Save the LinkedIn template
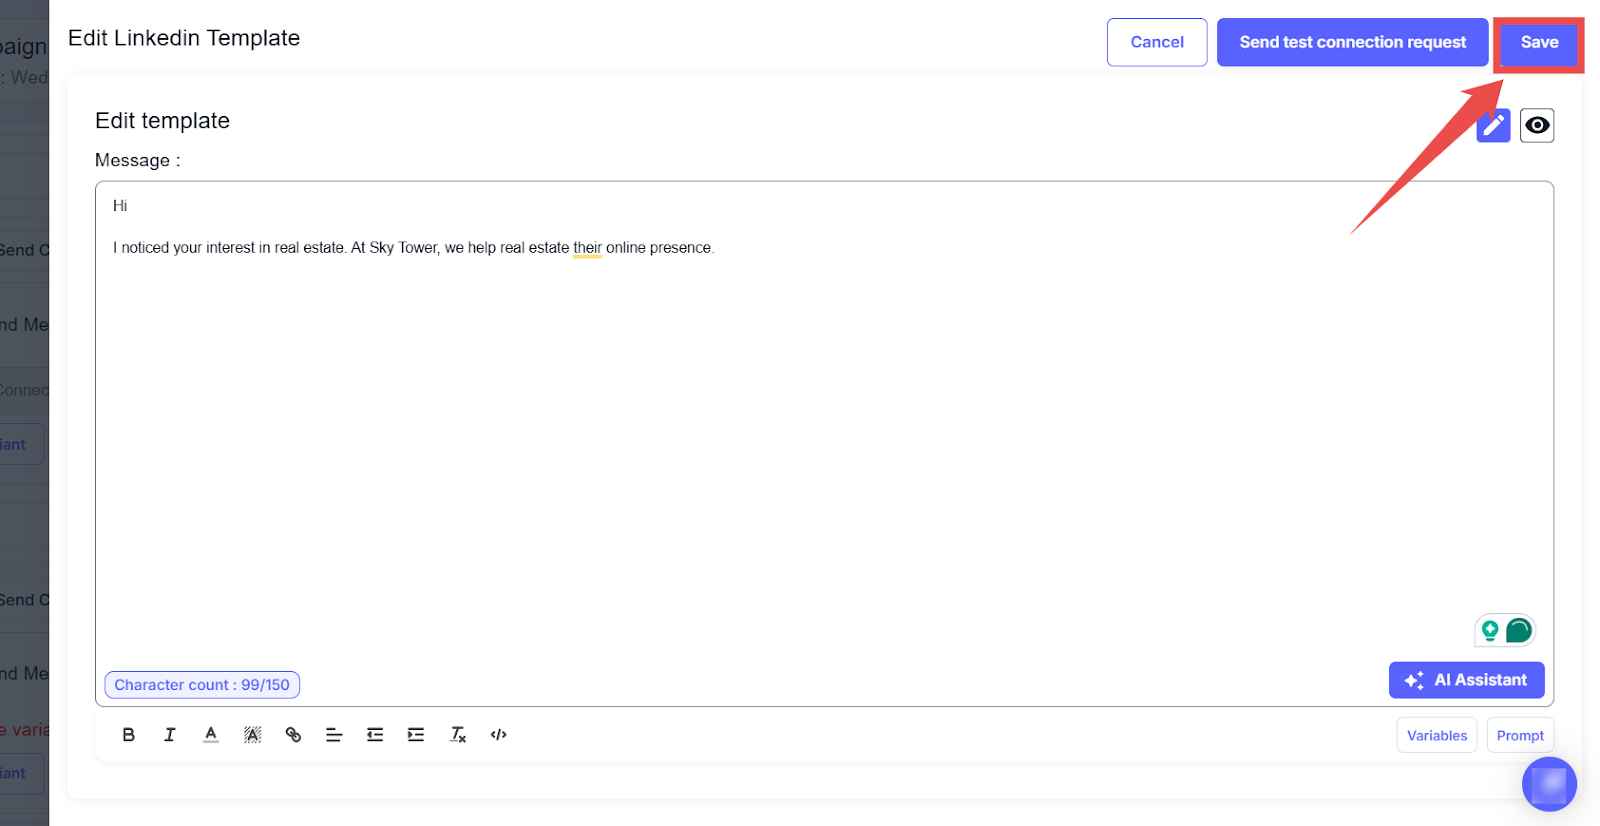This screenshot has width=1600, height=826. tap(1539, 42)
